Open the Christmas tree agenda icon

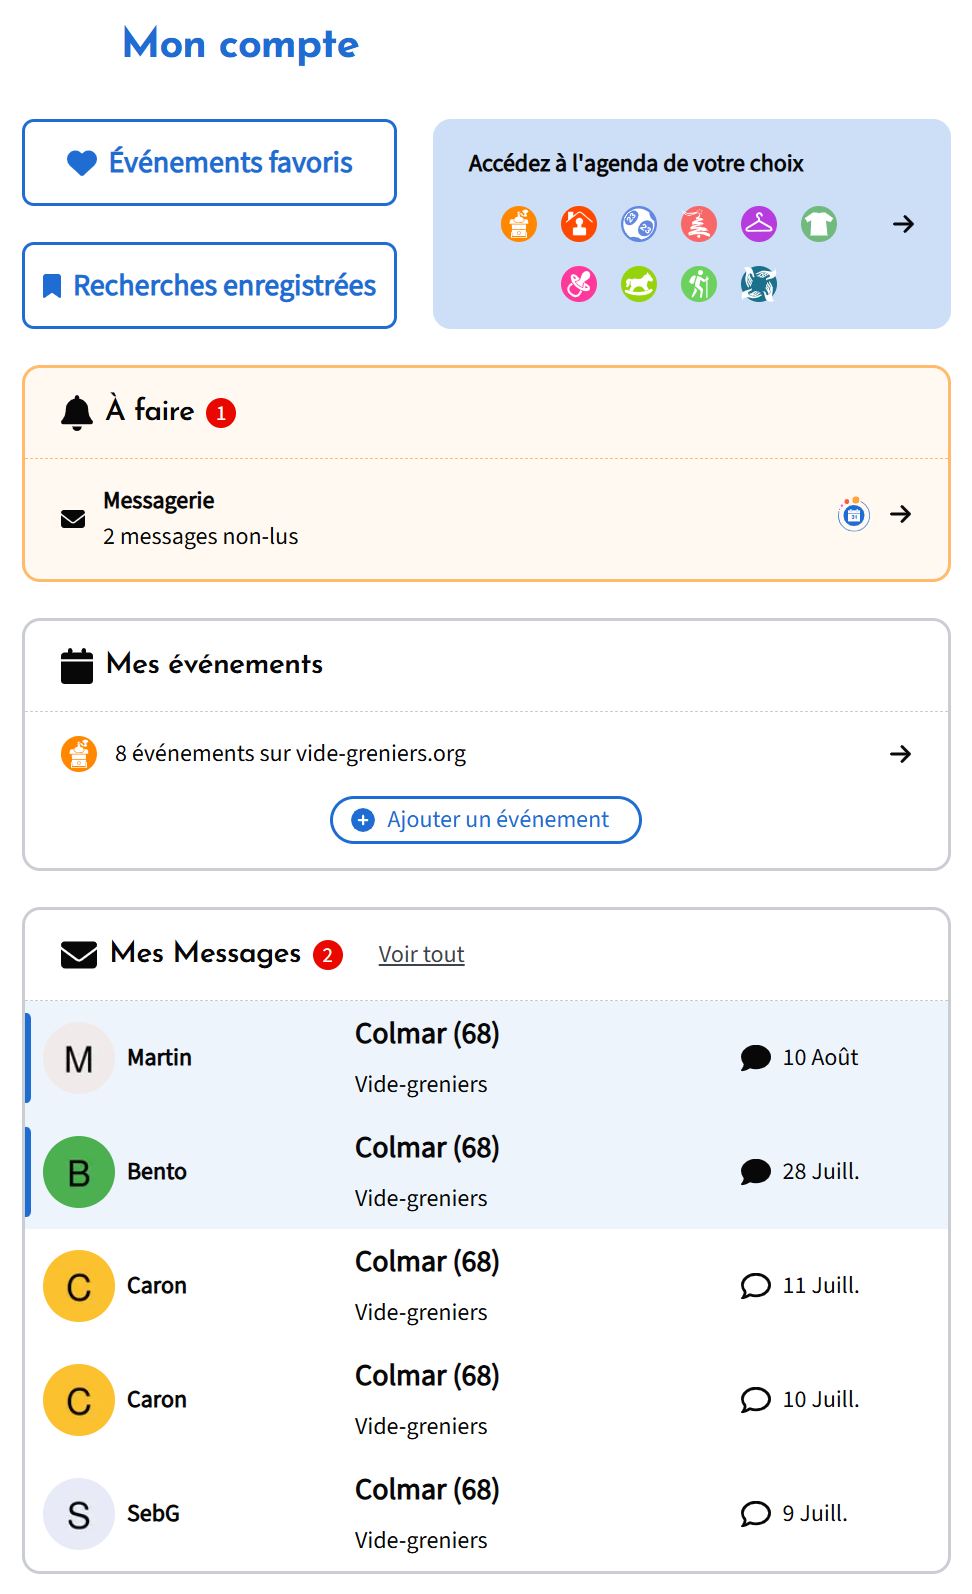[x=699, y=224]
